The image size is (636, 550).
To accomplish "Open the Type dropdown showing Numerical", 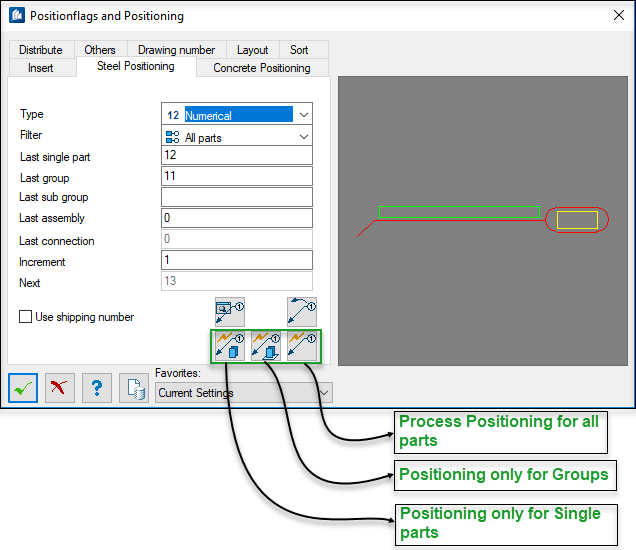I will [237, 114].
